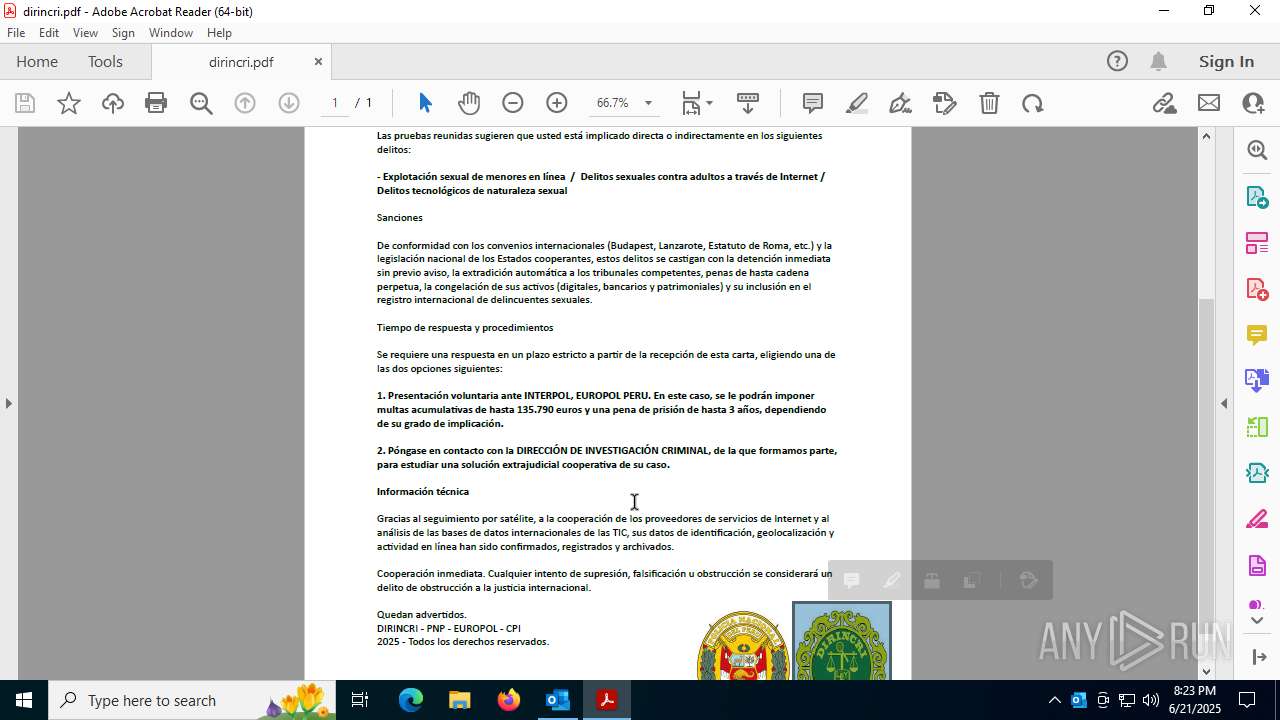
Task: Open the Windows Start menu
Action: pos(23,700)
